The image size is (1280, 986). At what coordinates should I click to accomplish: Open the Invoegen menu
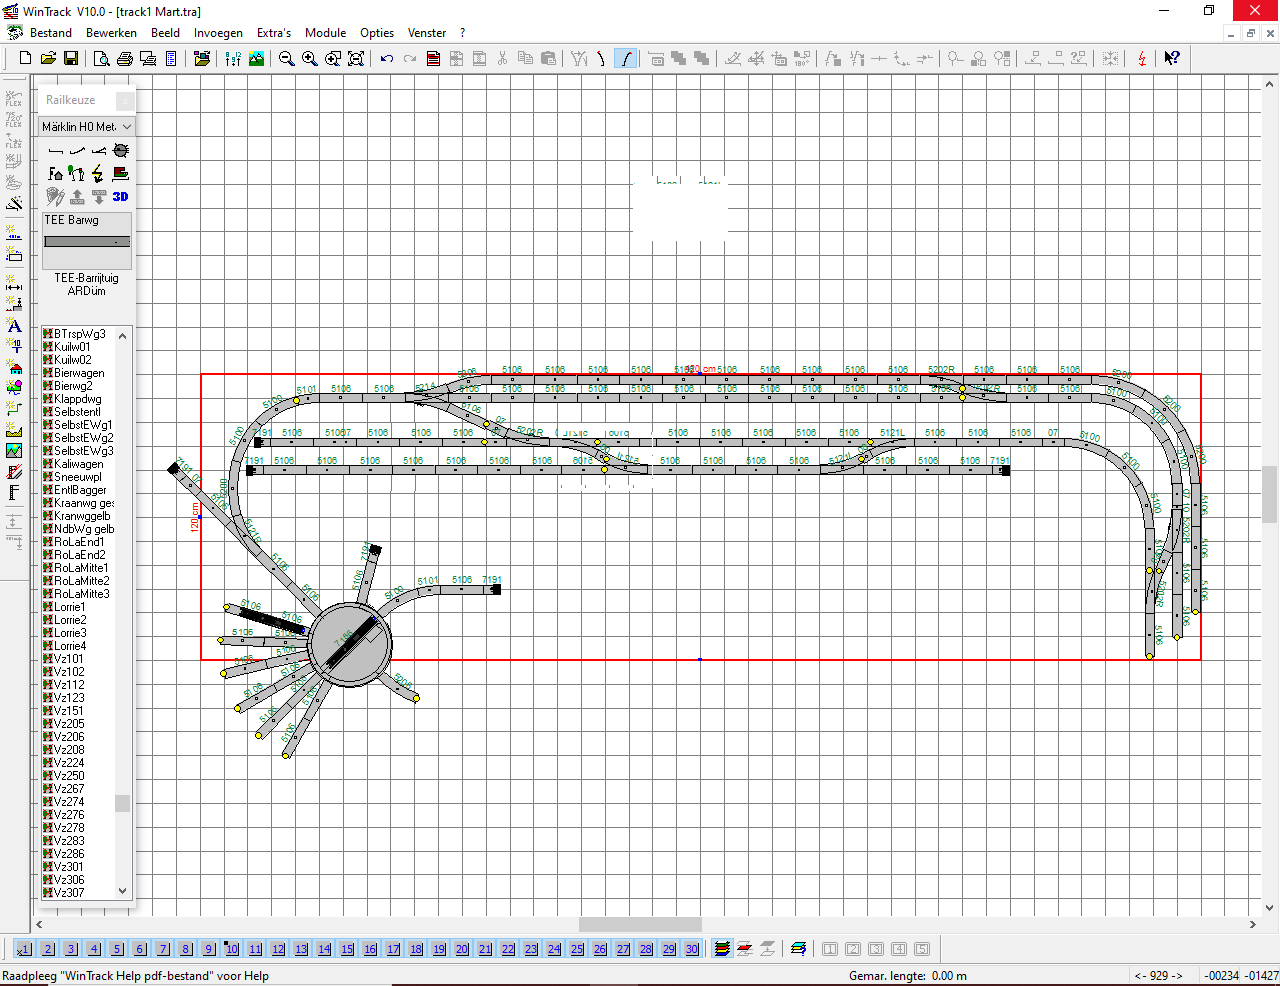[x=218, y=33]
